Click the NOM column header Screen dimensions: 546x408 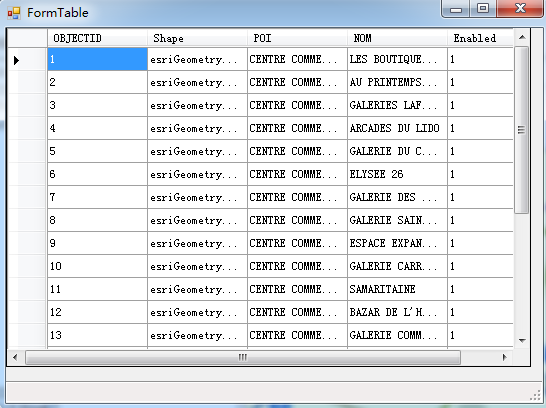[397, 38]
